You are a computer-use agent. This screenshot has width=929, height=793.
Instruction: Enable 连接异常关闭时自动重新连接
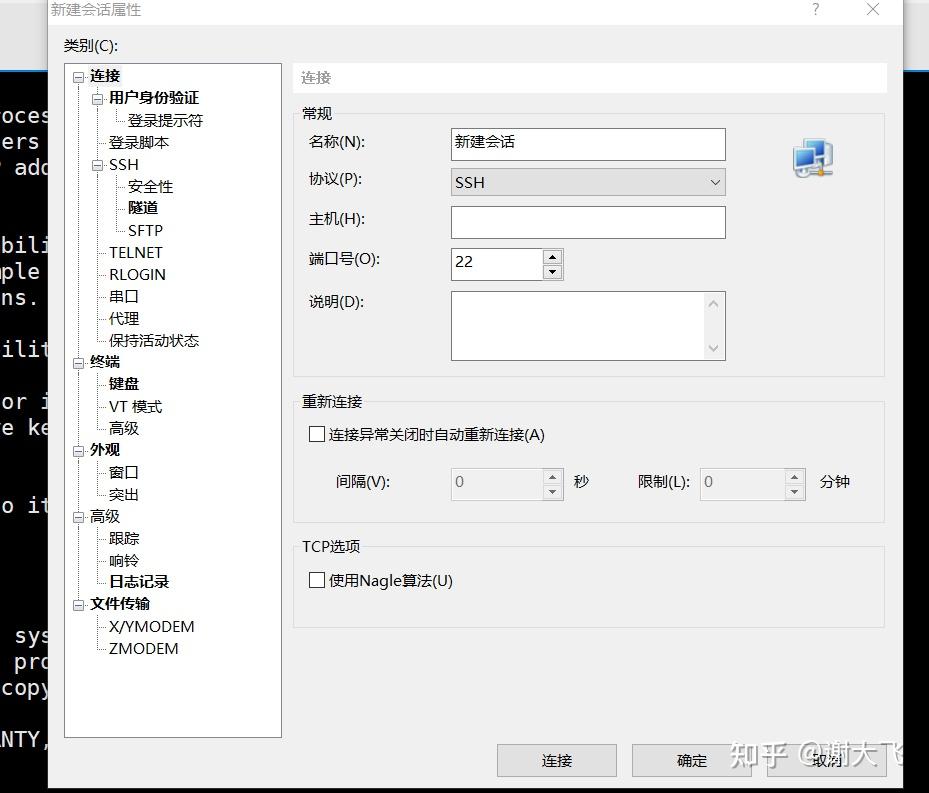[x=317, y=434]
